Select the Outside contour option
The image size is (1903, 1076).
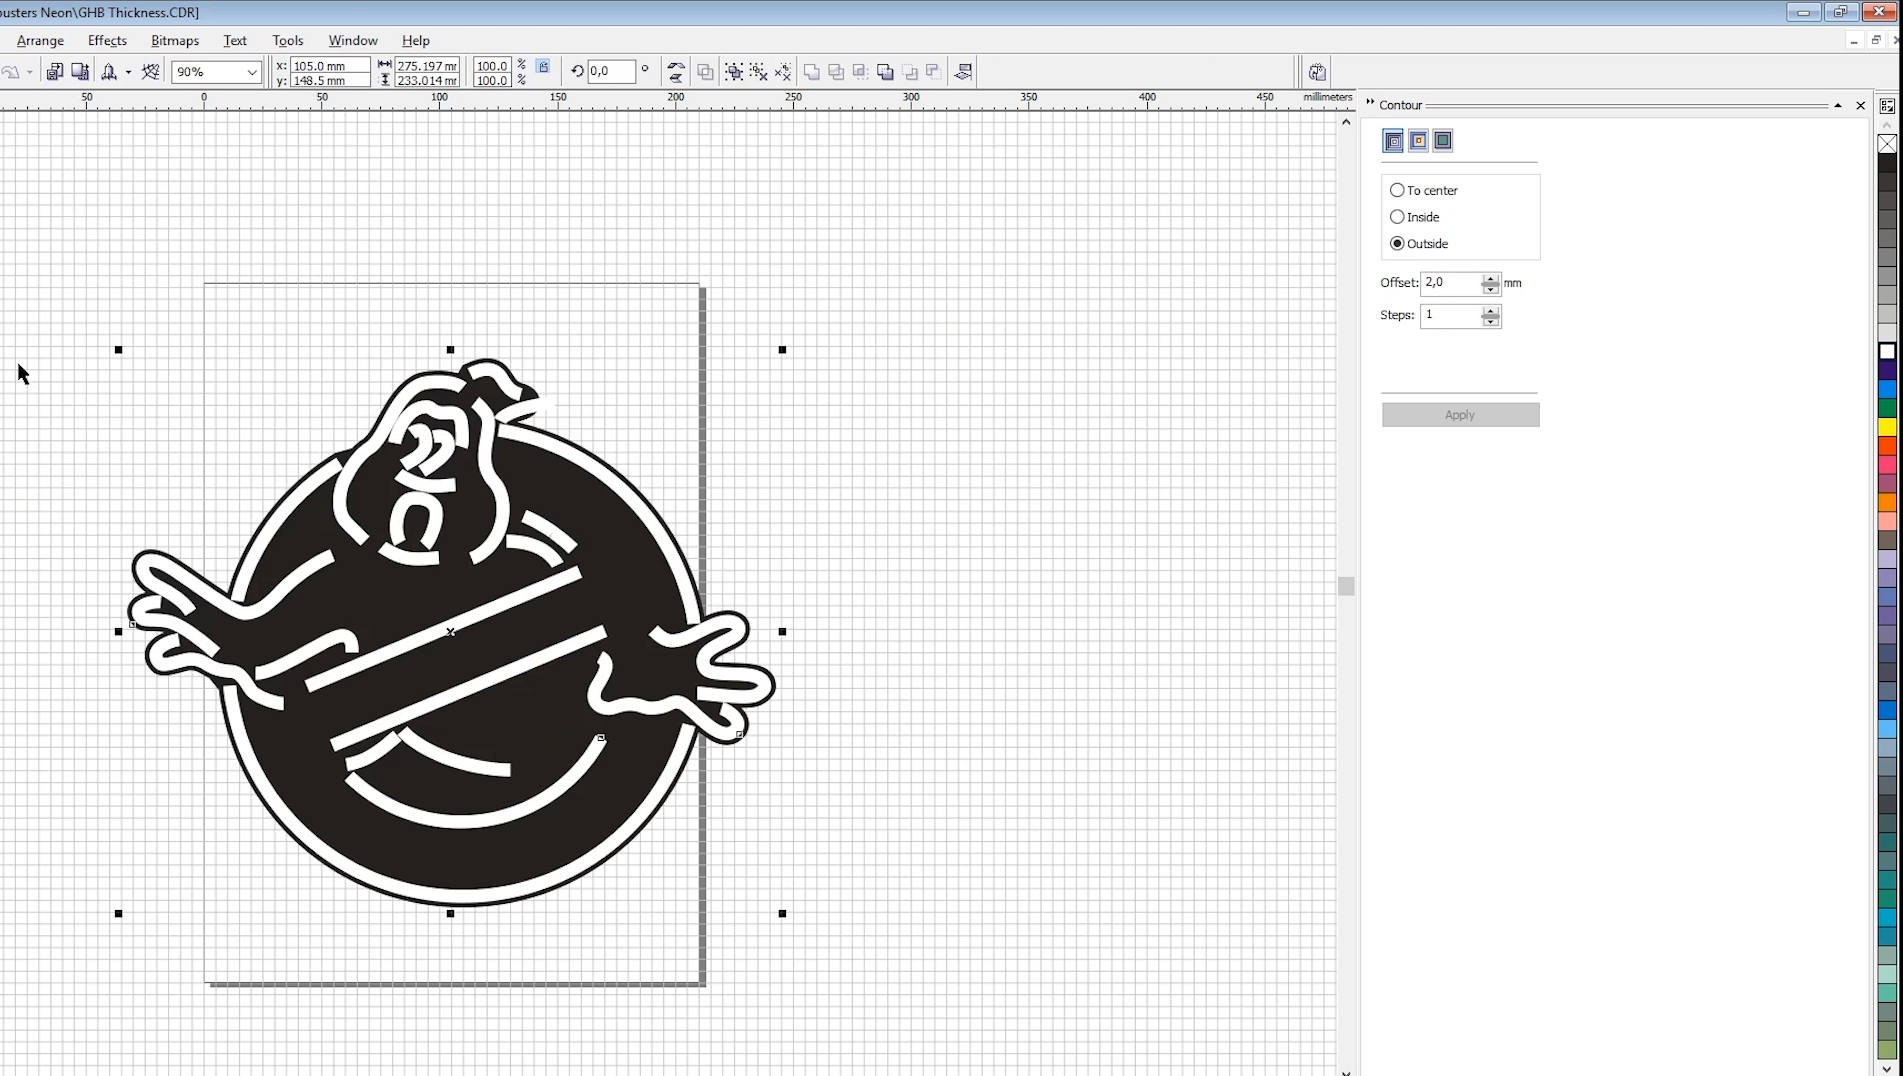[x=1397, y=244]
